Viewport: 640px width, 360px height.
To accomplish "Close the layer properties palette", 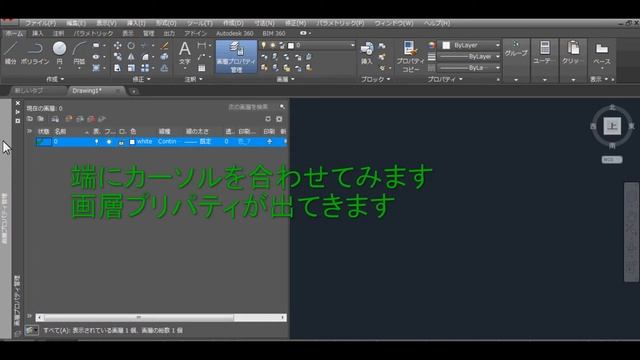I will pos(18,103).
